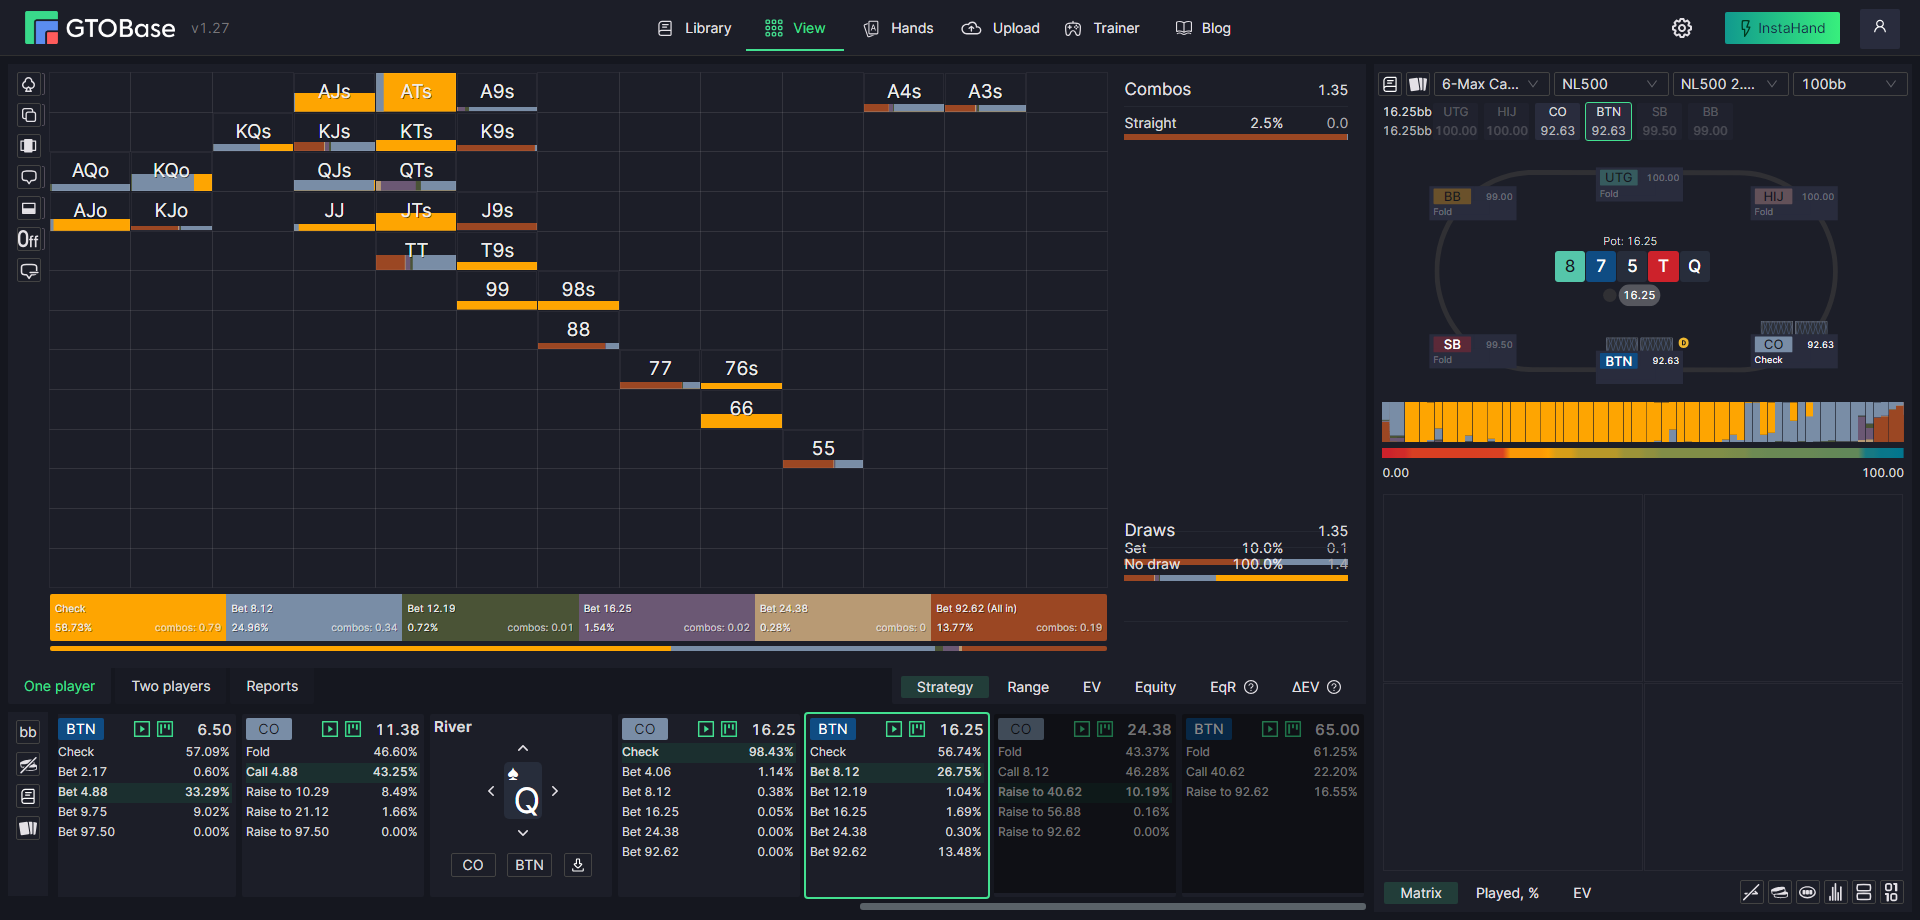Click the user profile icon
Viewport: 1920px width, 920px height.
point(1880,28)
